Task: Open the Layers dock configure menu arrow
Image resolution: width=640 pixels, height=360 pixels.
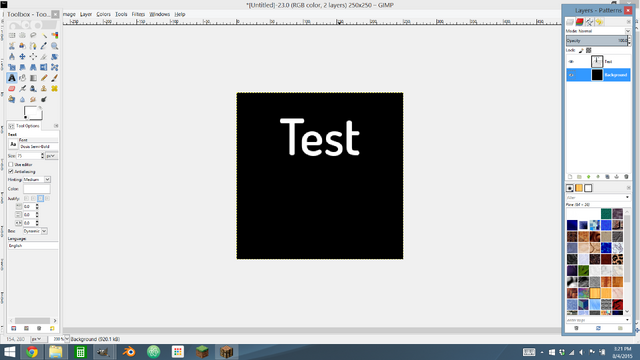Action: point(629,22)
